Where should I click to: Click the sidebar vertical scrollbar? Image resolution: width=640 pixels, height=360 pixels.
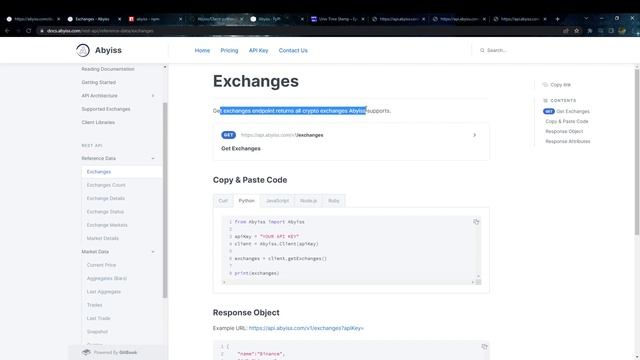(x=165, y=200)
